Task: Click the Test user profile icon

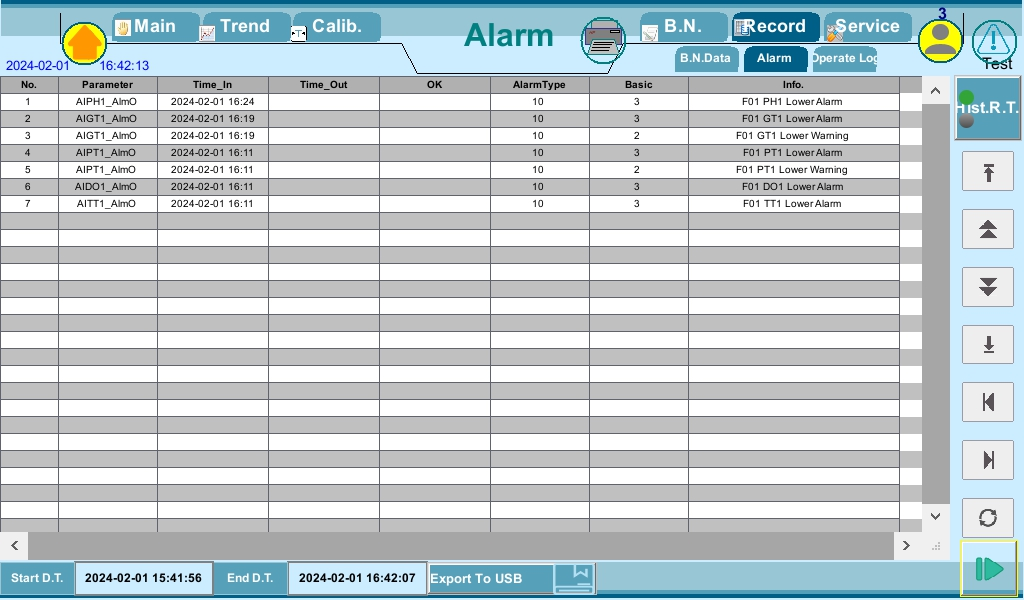Action: click(938, 40)
